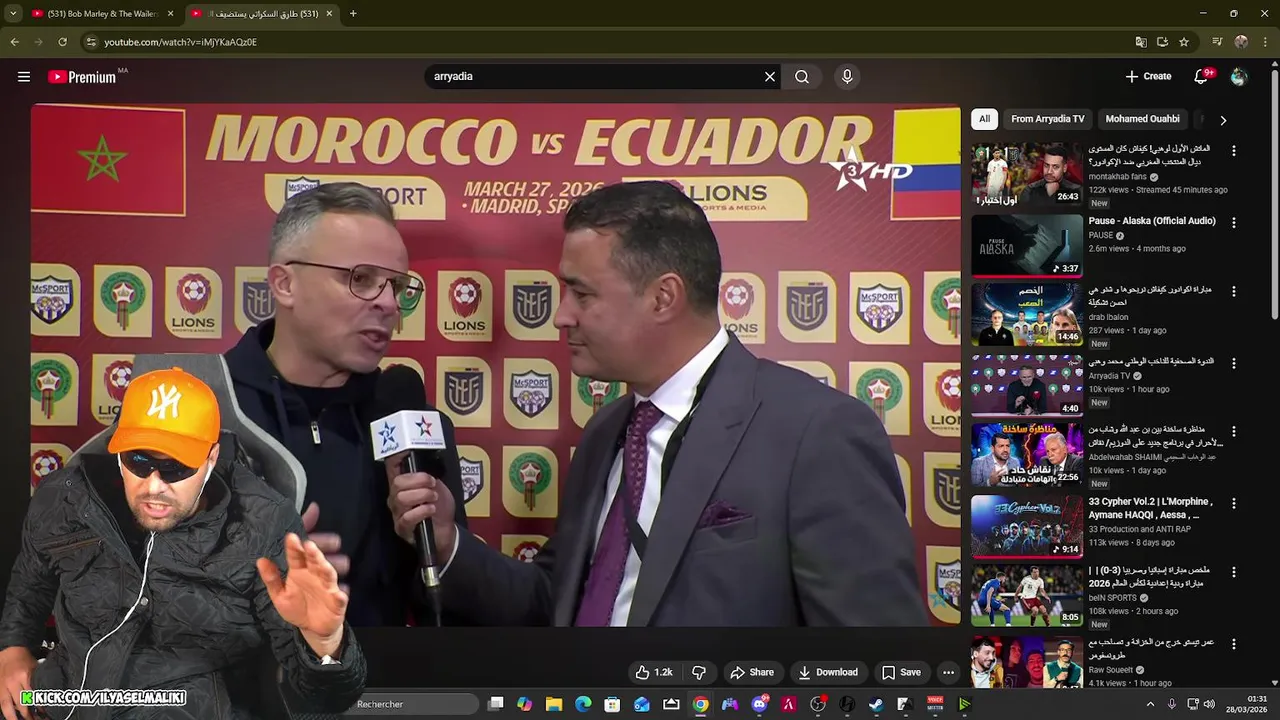Open the 33 Cypher Vol.2 title link

[1151, 508]
